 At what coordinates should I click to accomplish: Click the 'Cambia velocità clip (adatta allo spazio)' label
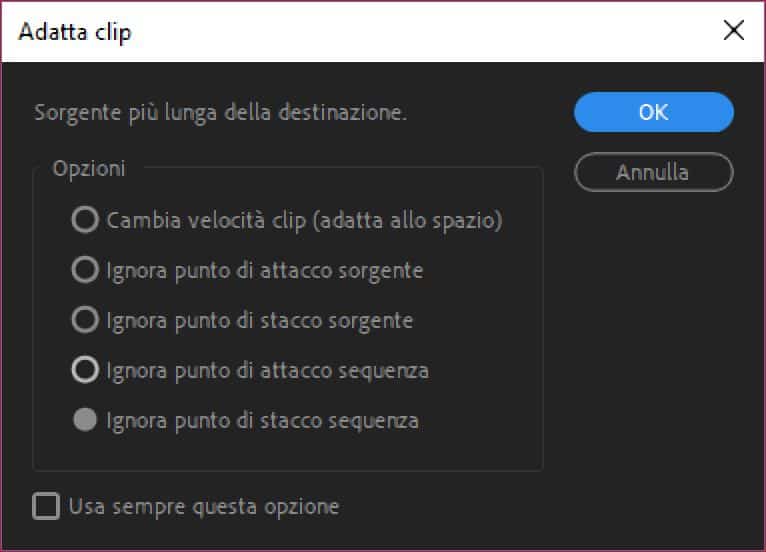click(x=304, y=220)
